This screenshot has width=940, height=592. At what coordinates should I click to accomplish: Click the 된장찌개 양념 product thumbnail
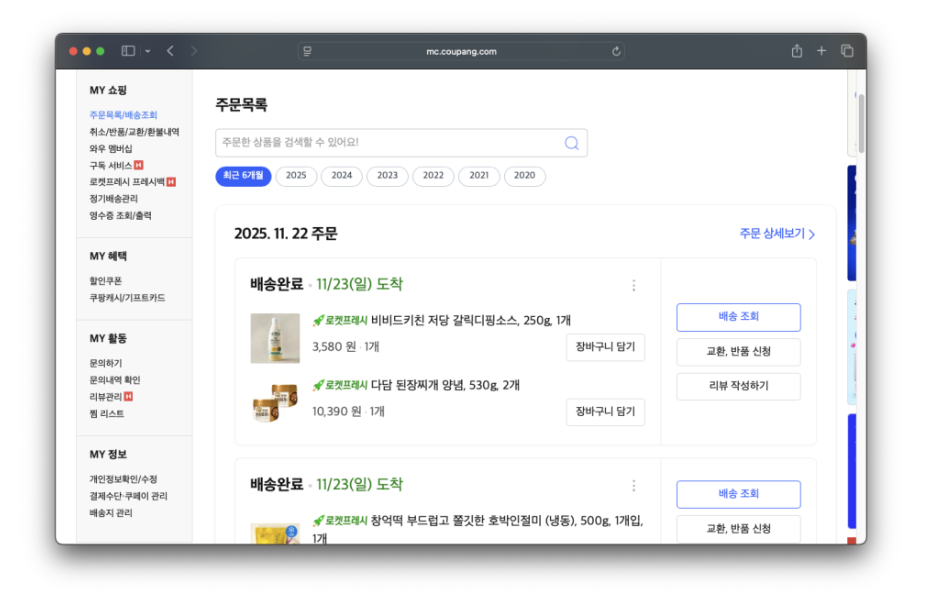pos(275,403)
